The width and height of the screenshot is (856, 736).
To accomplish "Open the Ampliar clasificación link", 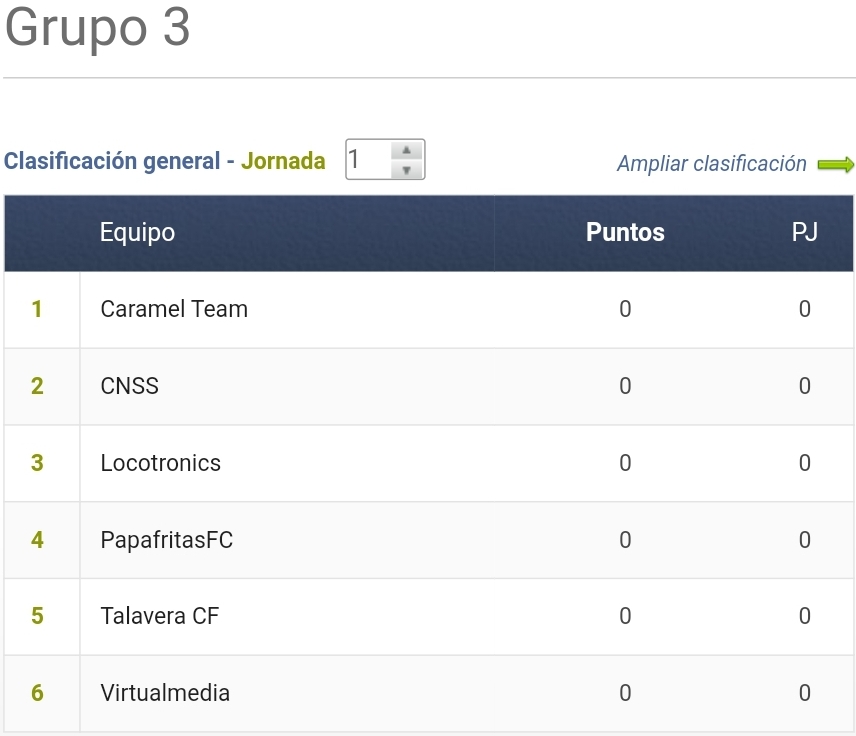I will pos(711,164).
